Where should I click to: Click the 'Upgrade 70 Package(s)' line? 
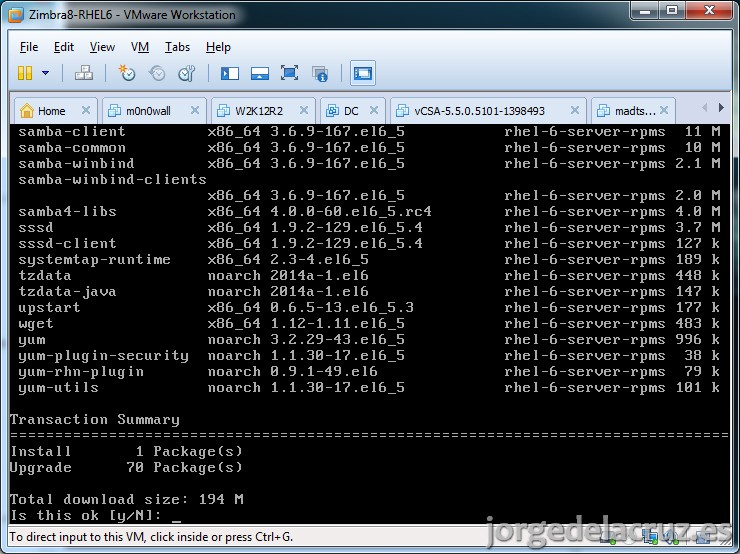pos(126,468)
